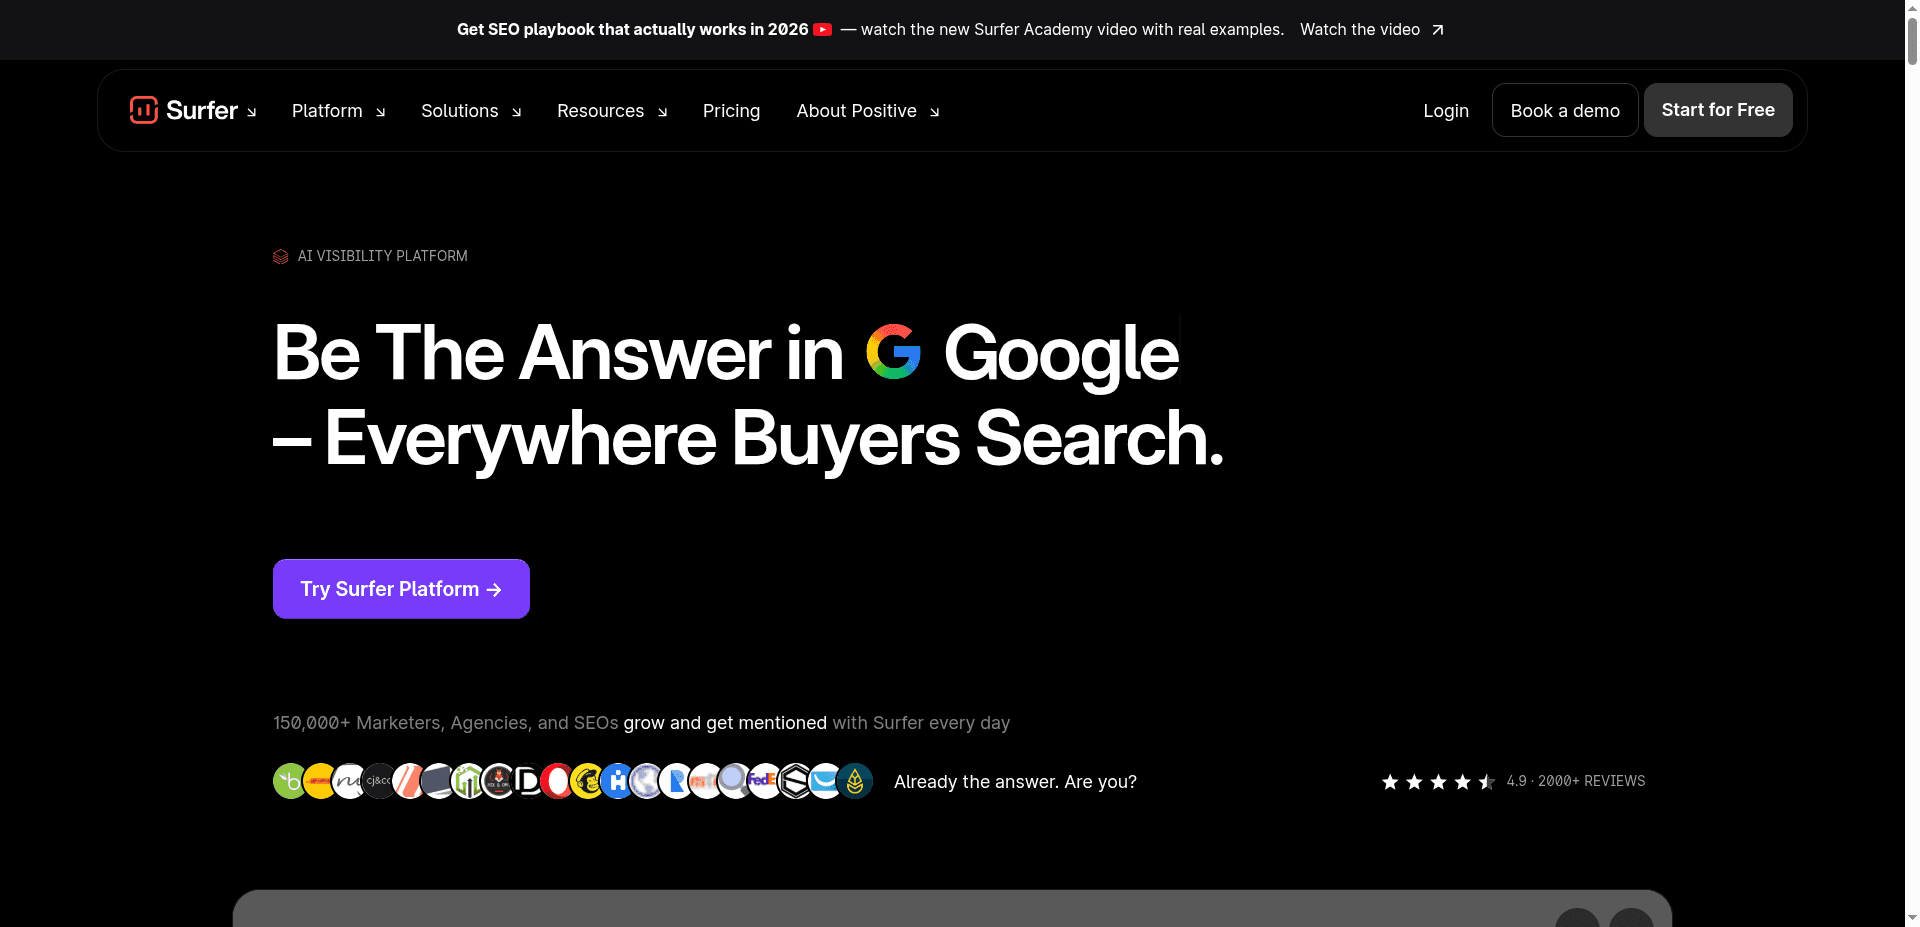Open the Platform menu
1920x927 pixels.
click(327, 111)
